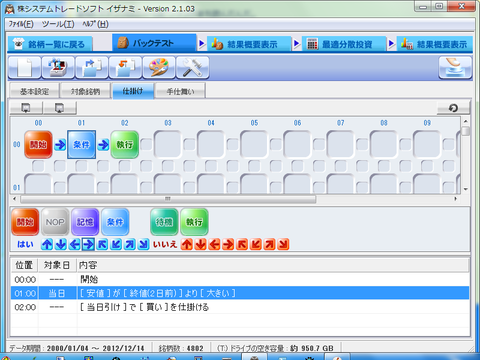Set はい direction to blue left arrow

pos(74,244)
